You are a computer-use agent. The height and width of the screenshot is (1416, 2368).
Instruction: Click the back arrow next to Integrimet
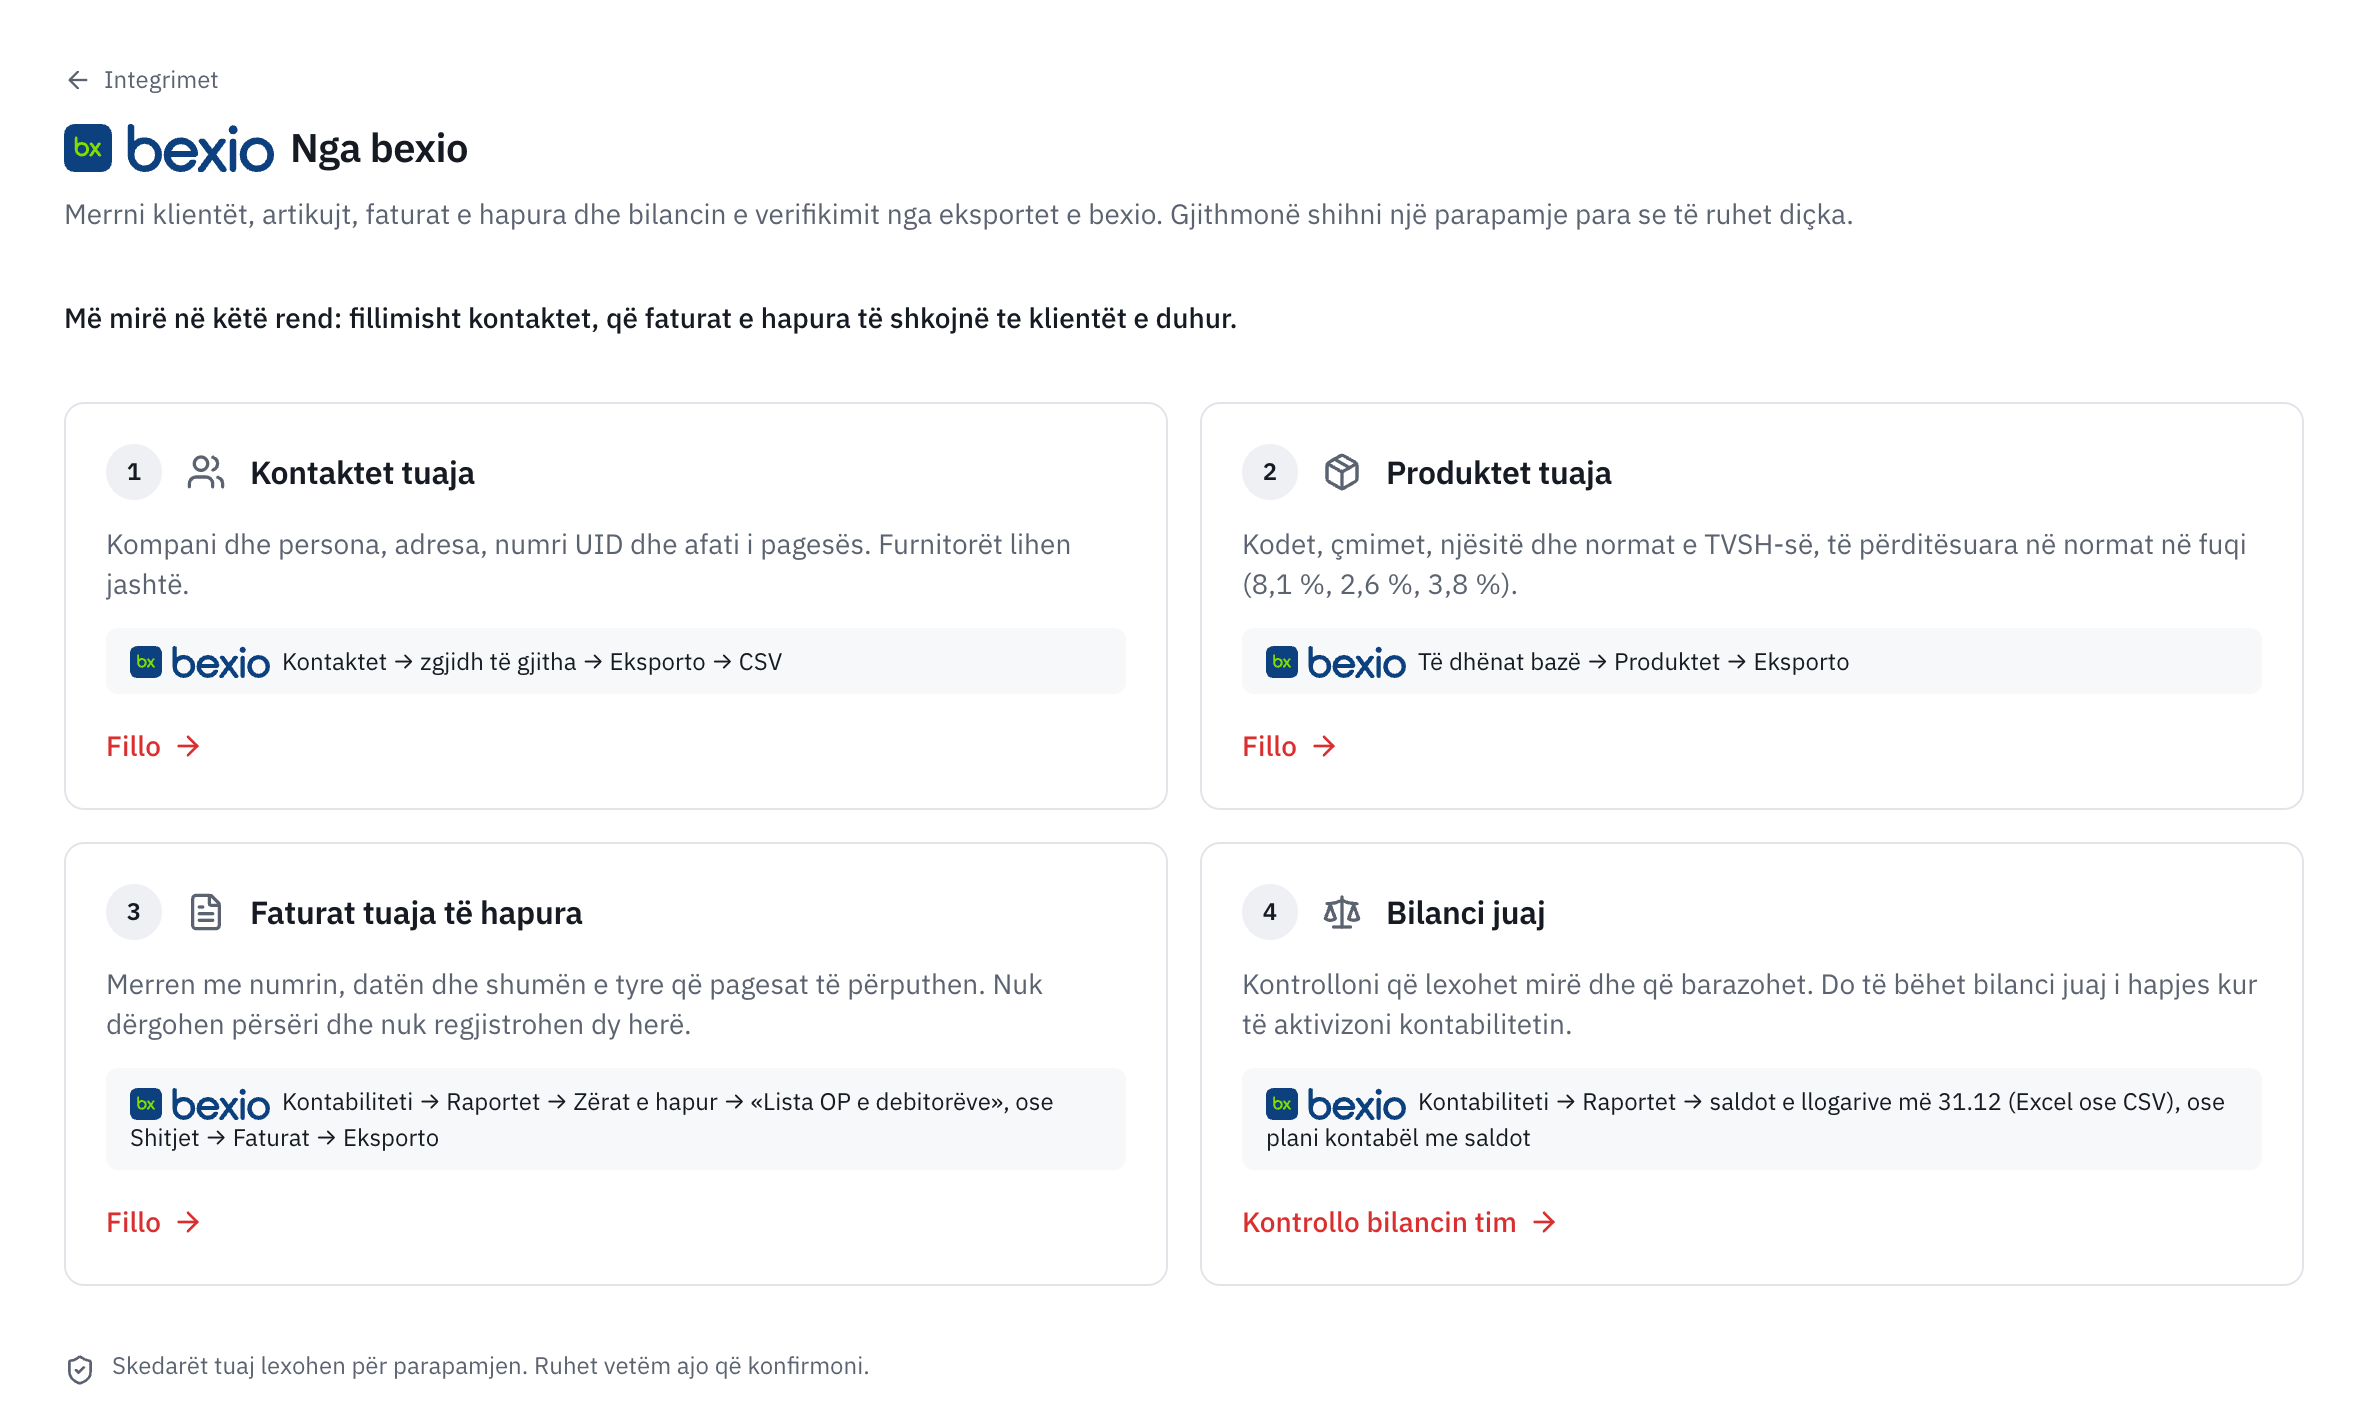pyautogui.click(x=77, y=80)
